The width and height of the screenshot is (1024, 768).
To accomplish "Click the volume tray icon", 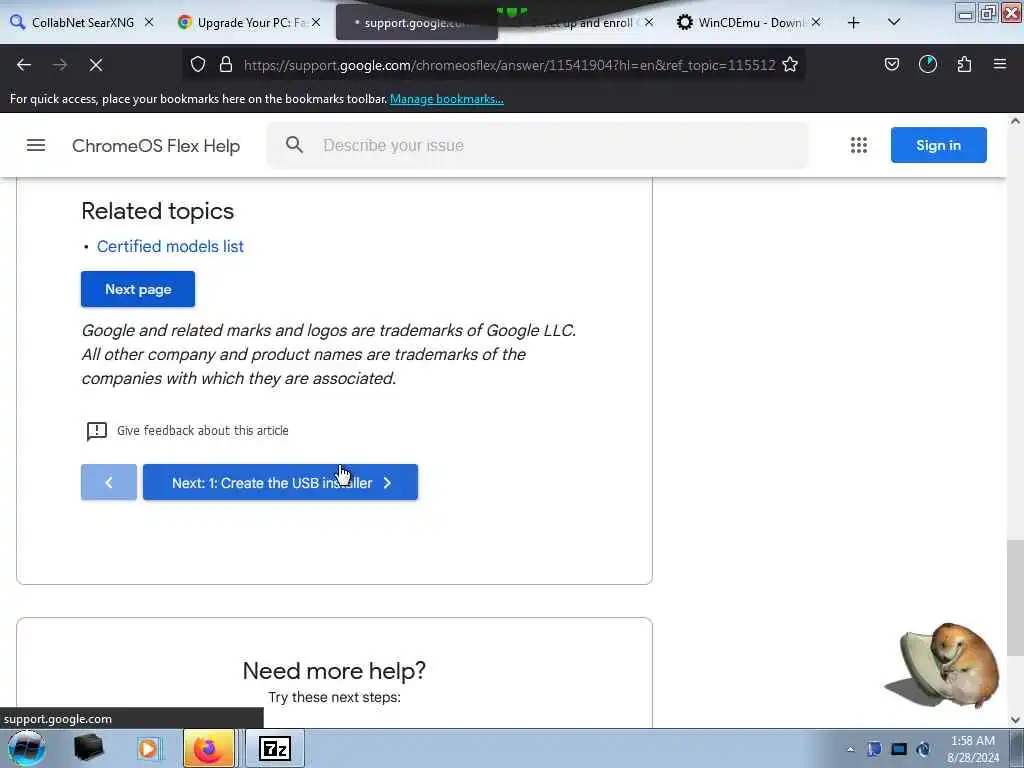I will coord(923,749).
